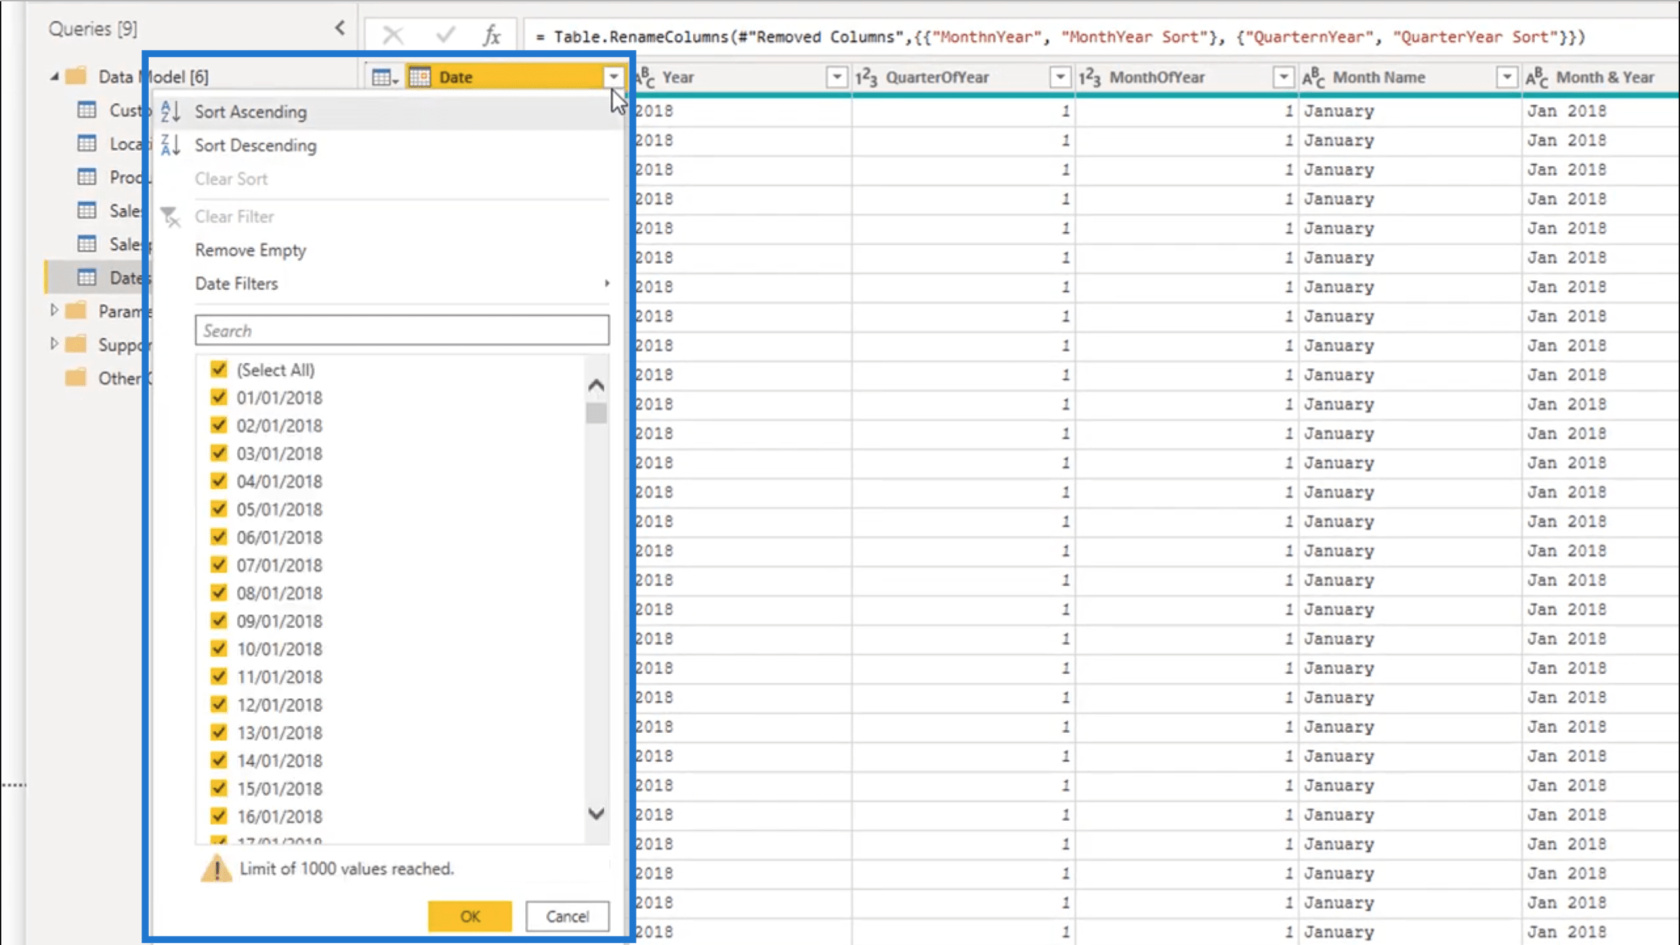This screenshot has width=1680, height=945.
Task: Collapse the Queries pane arrow
Action: [x=340, y=28]
